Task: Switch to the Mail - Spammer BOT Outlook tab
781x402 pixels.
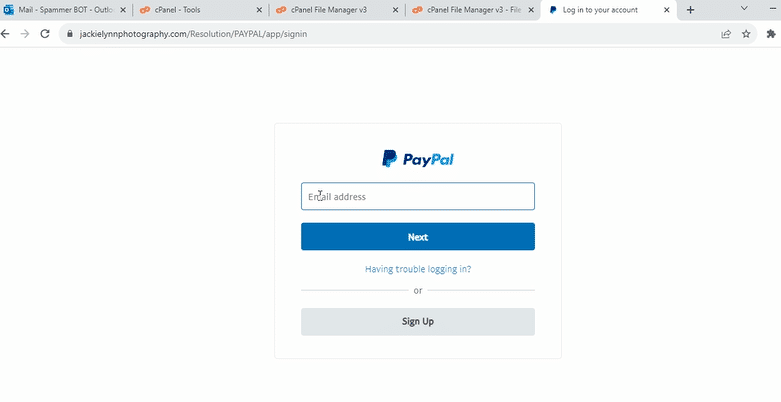Action: (65, 10)
